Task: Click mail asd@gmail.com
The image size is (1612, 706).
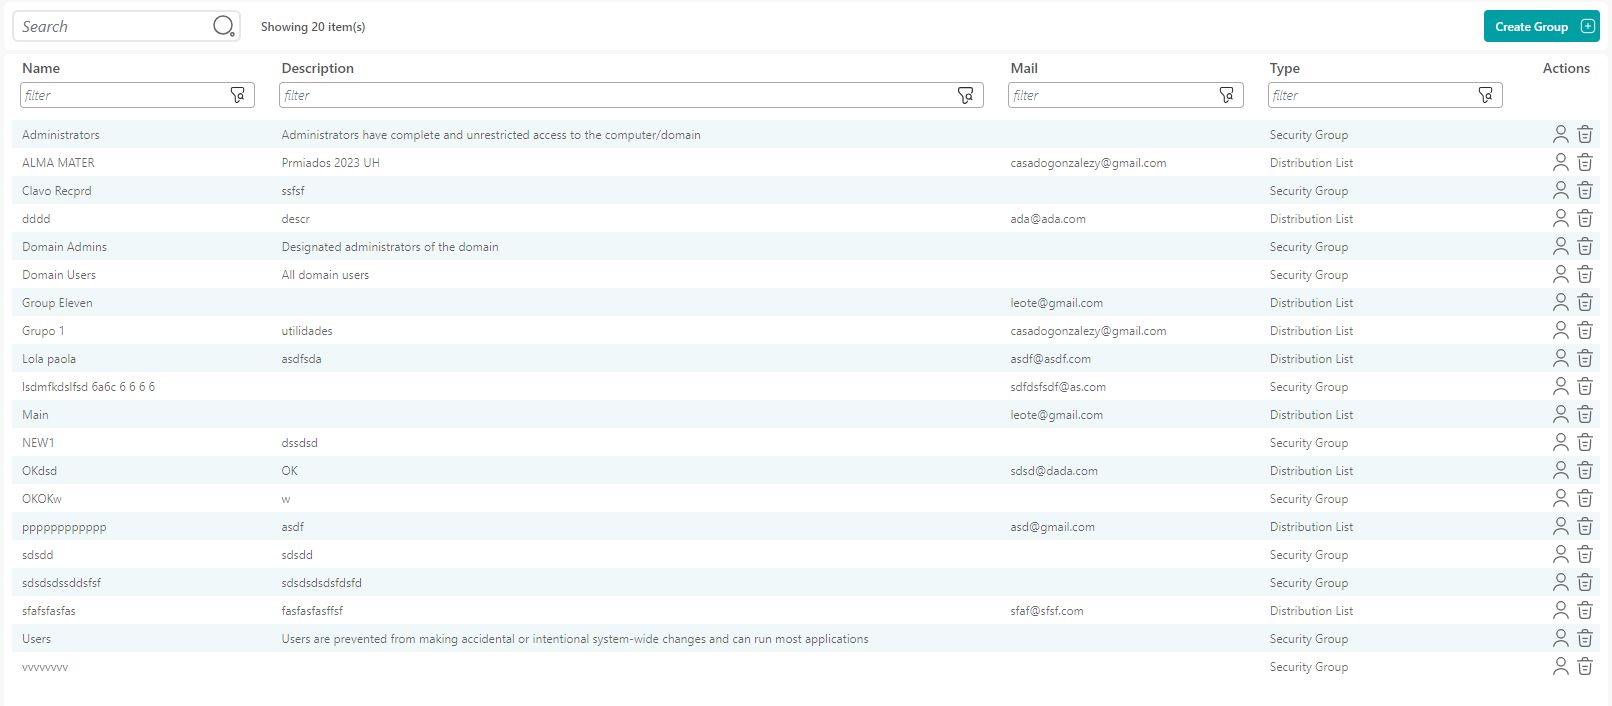Action: (x=1052, y=527)
